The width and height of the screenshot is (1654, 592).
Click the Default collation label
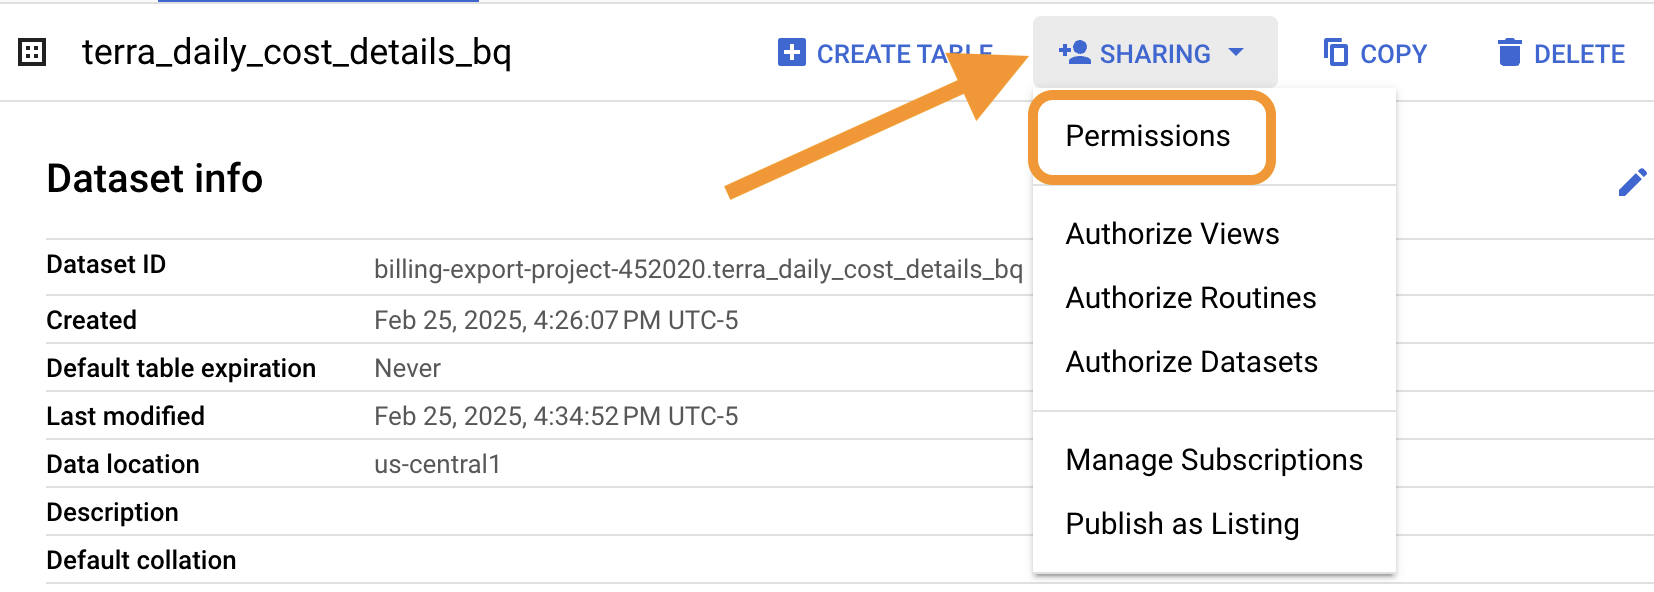[142, 561]
